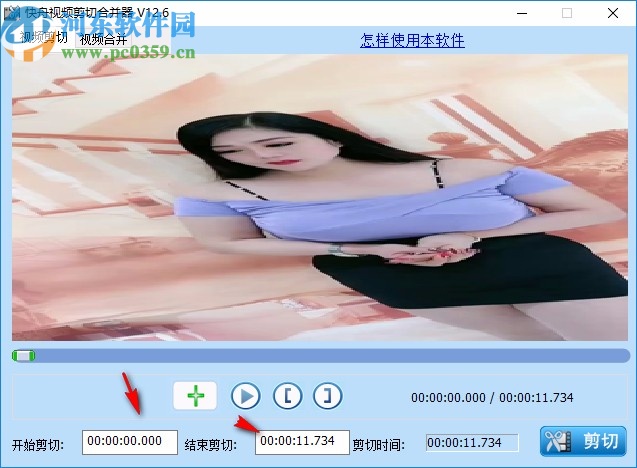This screenshot has width=637, height=468.
Task: Click the green plus add video button
Action: pyautogui.click(x=195, y=395)
